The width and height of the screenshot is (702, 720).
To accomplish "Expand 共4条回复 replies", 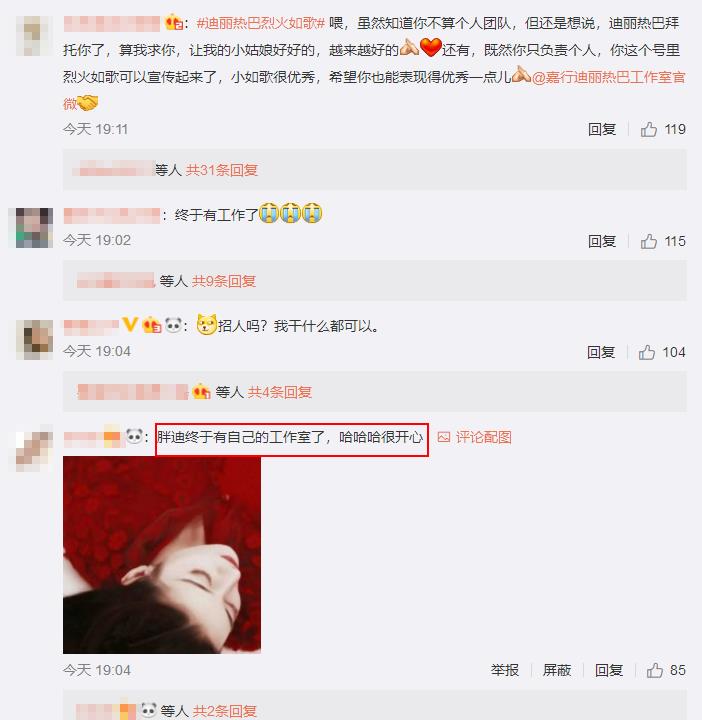I will pos(280,392).
